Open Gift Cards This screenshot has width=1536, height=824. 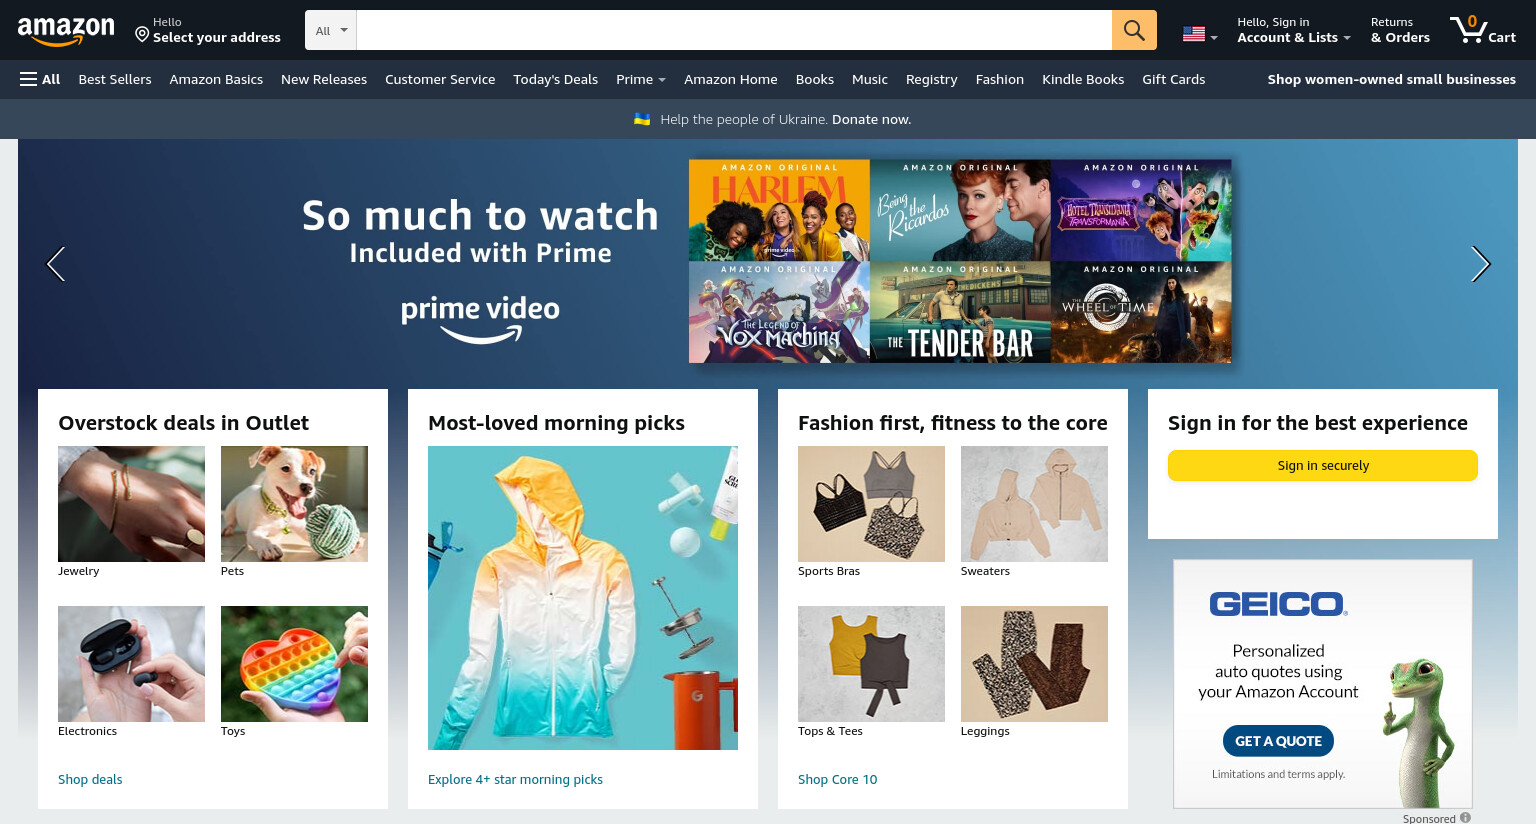point(1174,79)
